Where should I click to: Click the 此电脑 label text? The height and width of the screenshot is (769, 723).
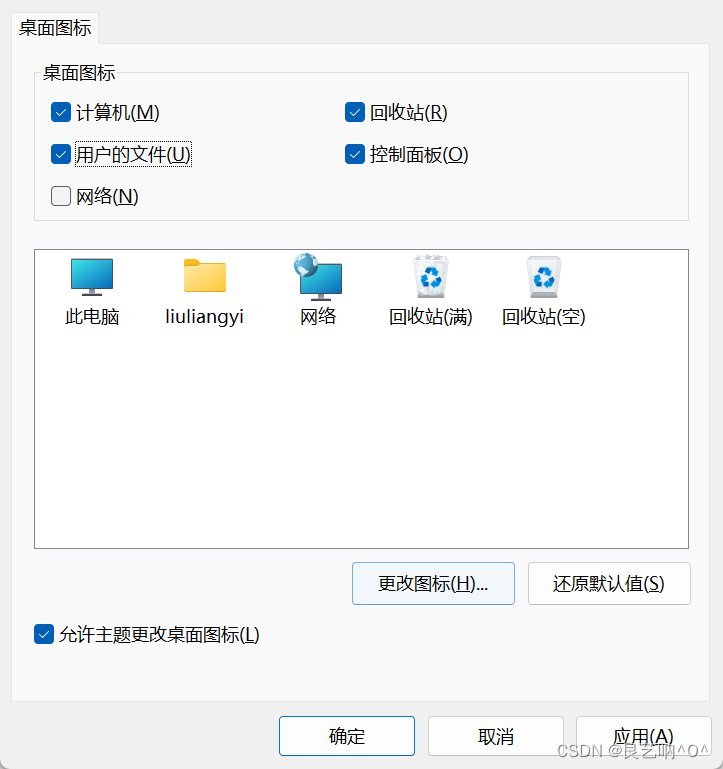click(92, 316)
